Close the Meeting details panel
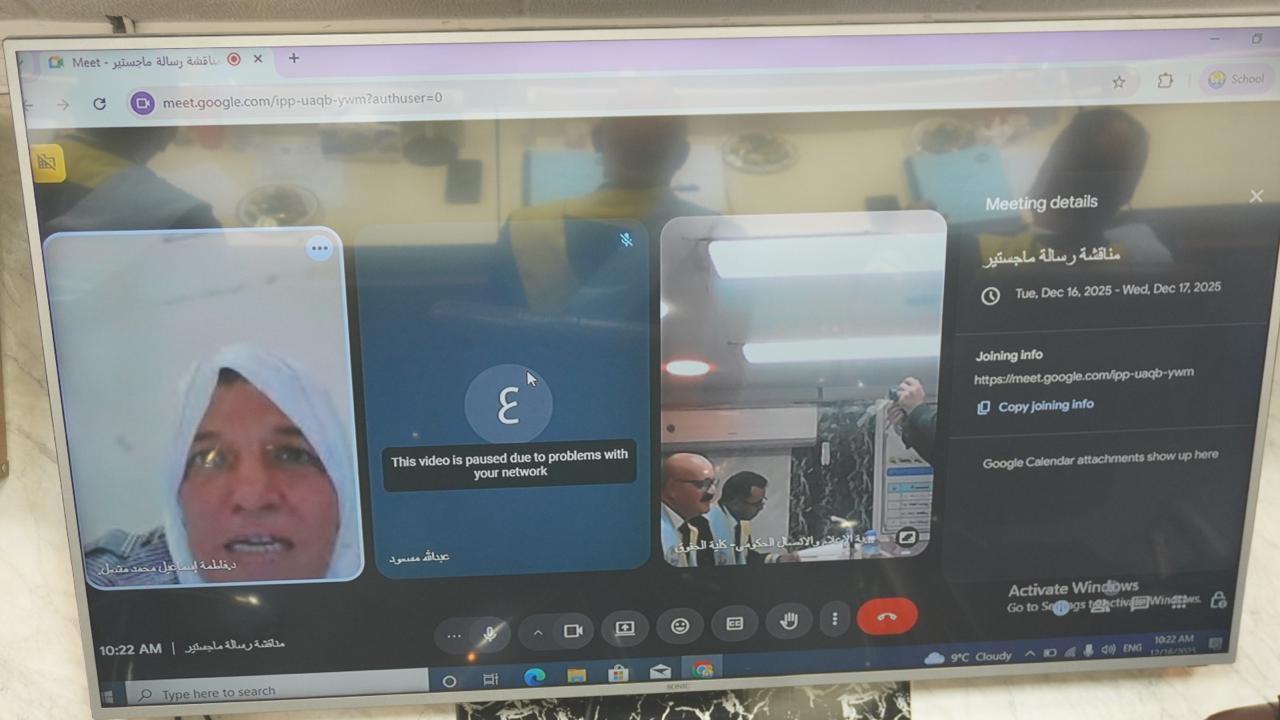 tap(1256, 197)
